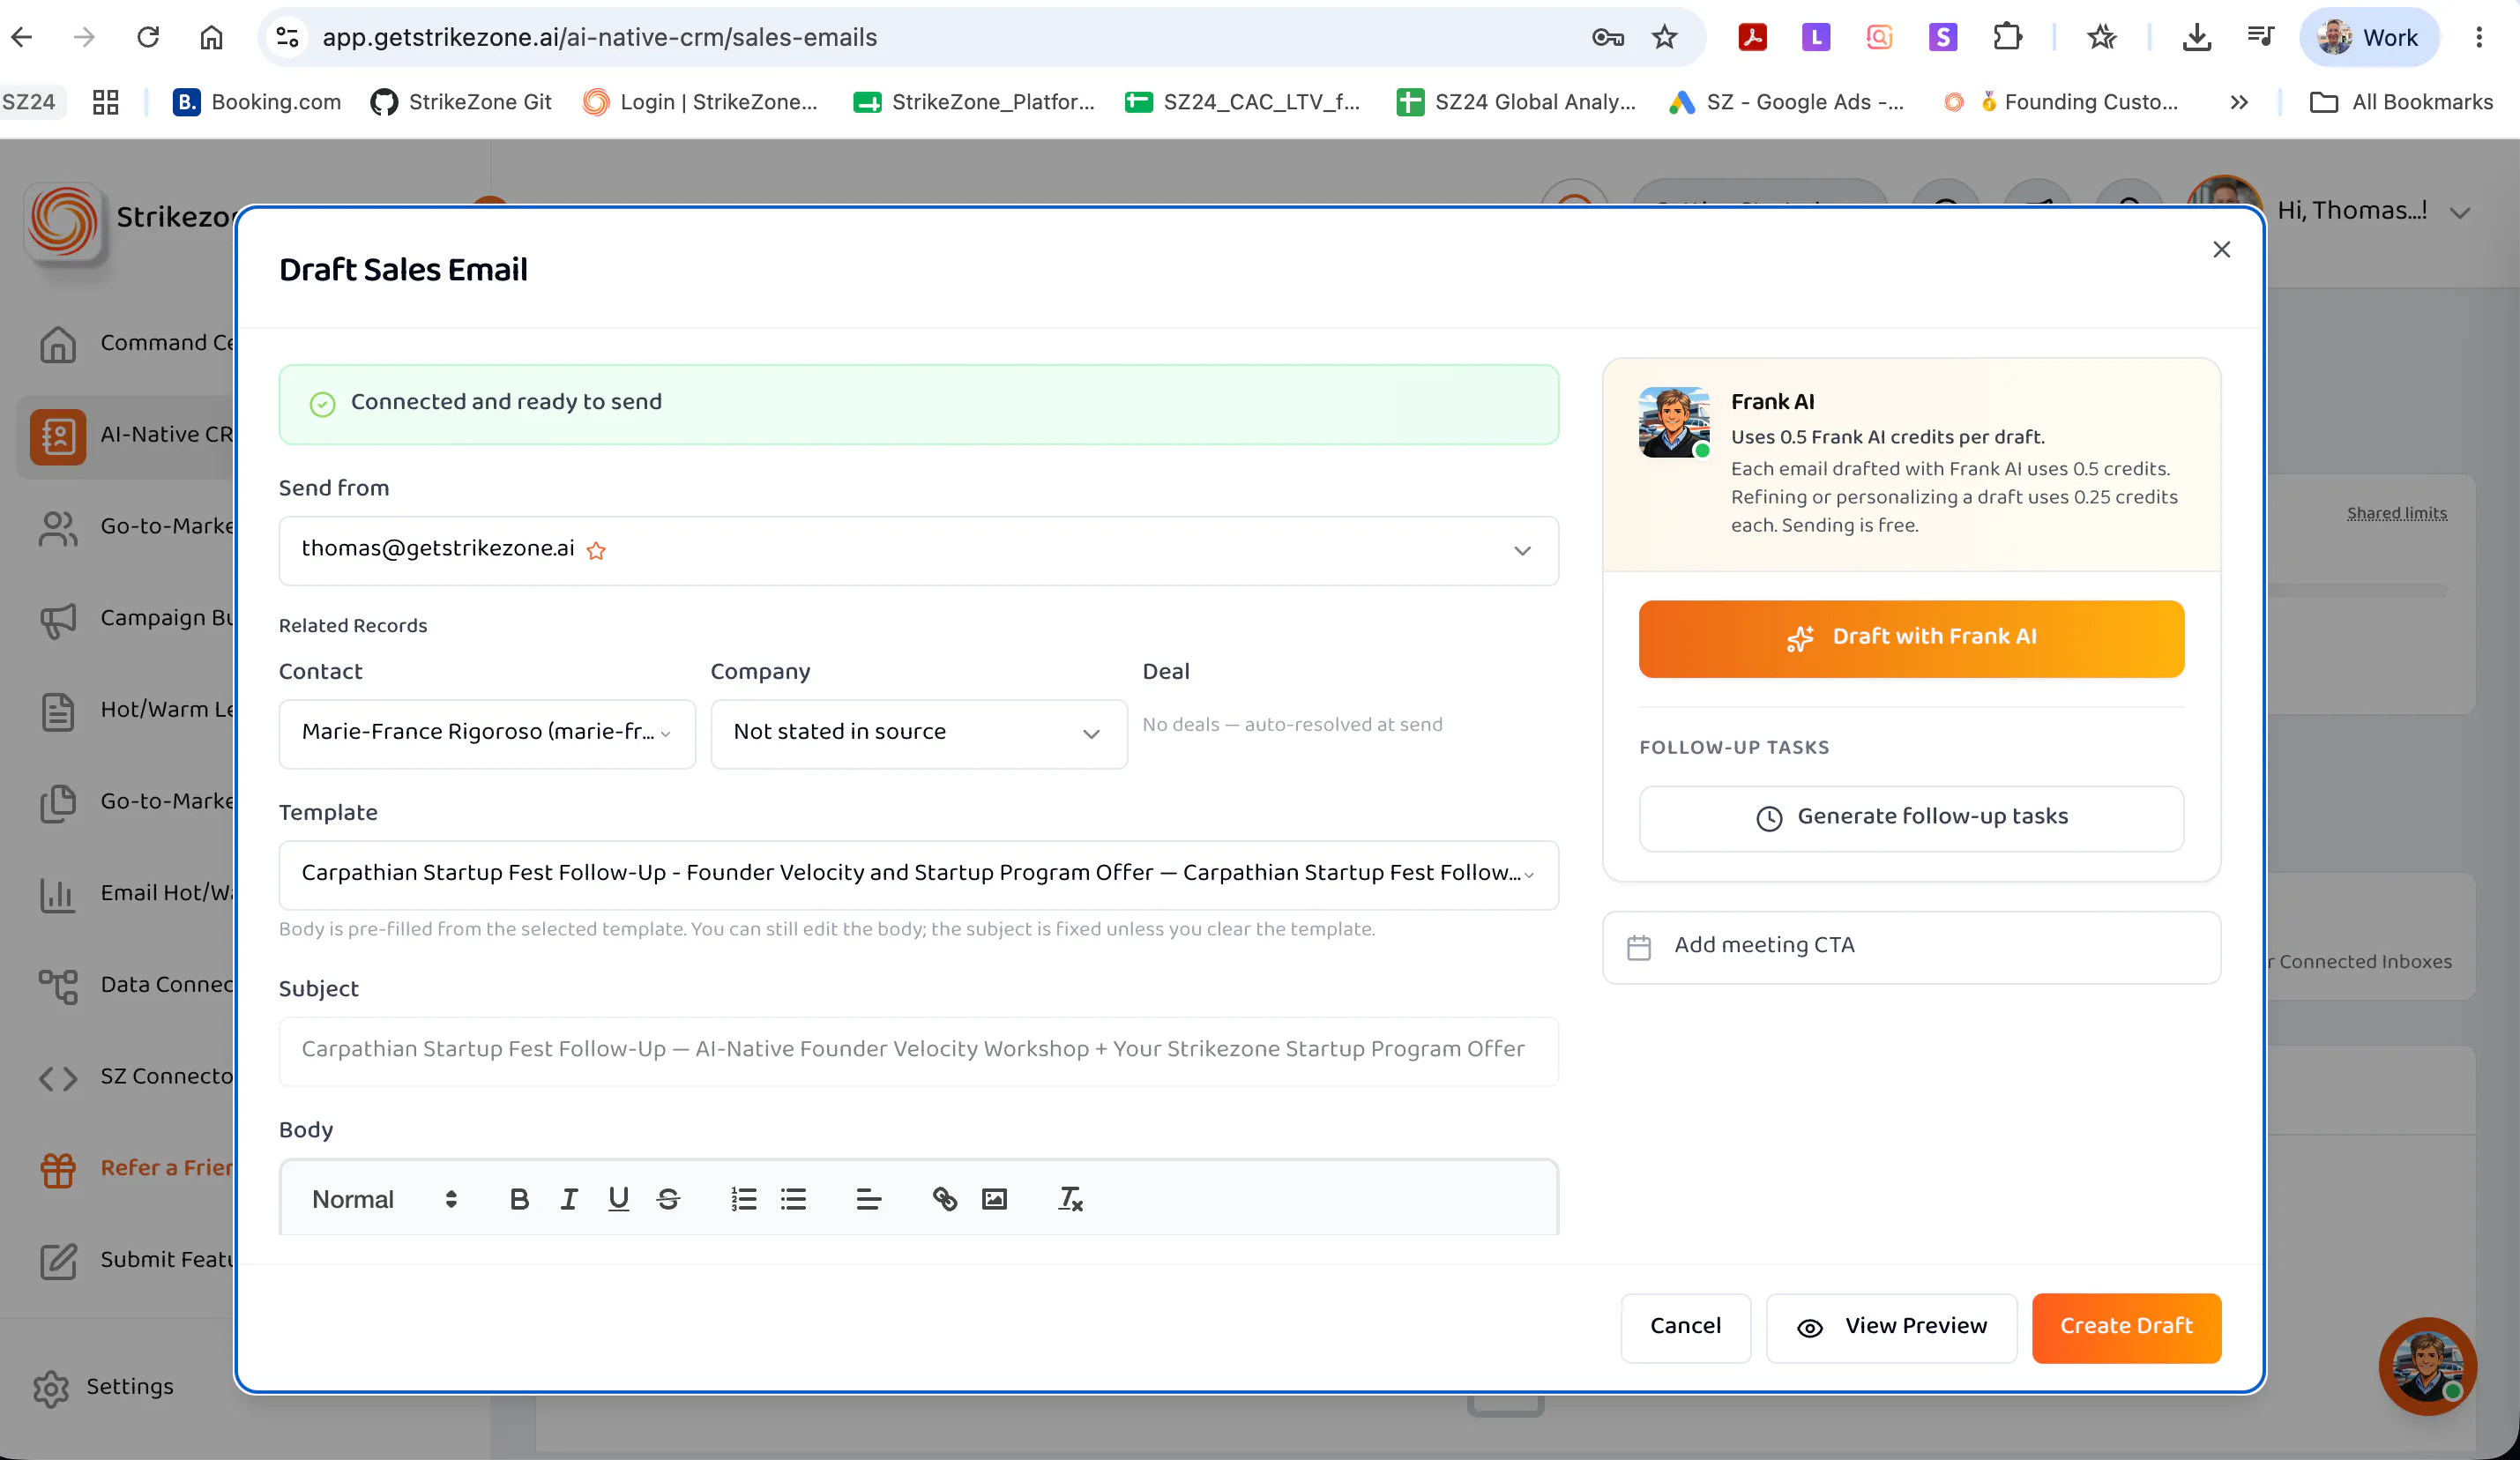
Task: Open text alignment option in body toolbar
Action: tap(868, 1199)
